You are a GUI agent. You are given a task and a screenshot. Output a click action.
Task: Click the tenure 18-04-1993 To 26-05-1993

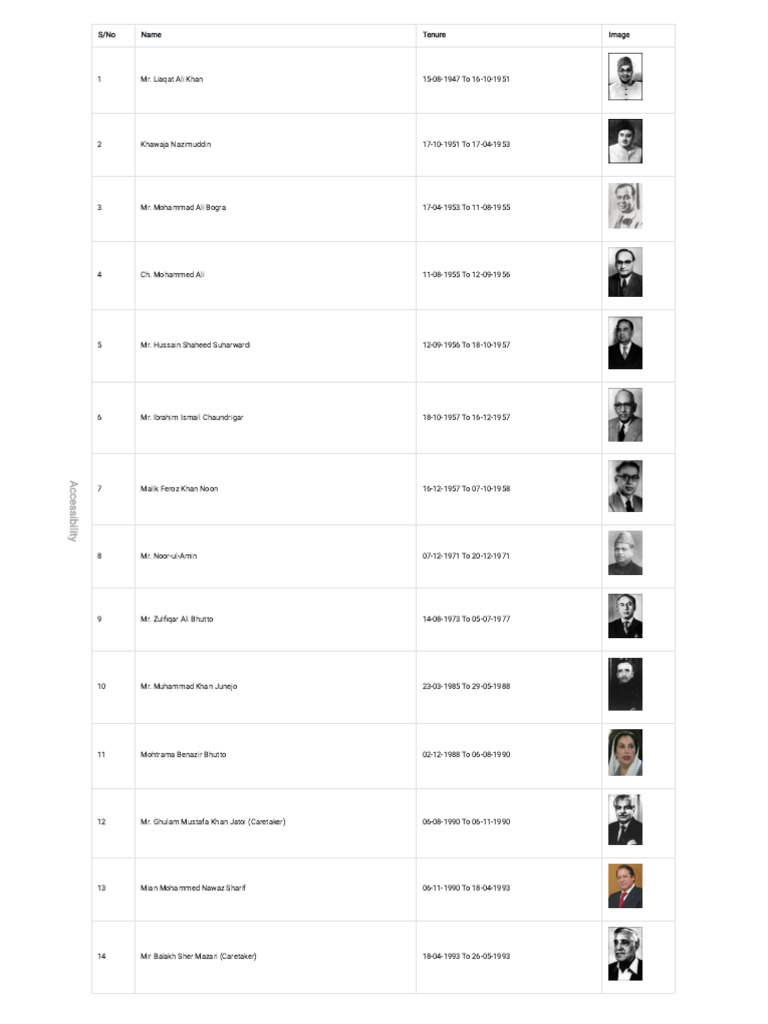(x=466, y=956)
